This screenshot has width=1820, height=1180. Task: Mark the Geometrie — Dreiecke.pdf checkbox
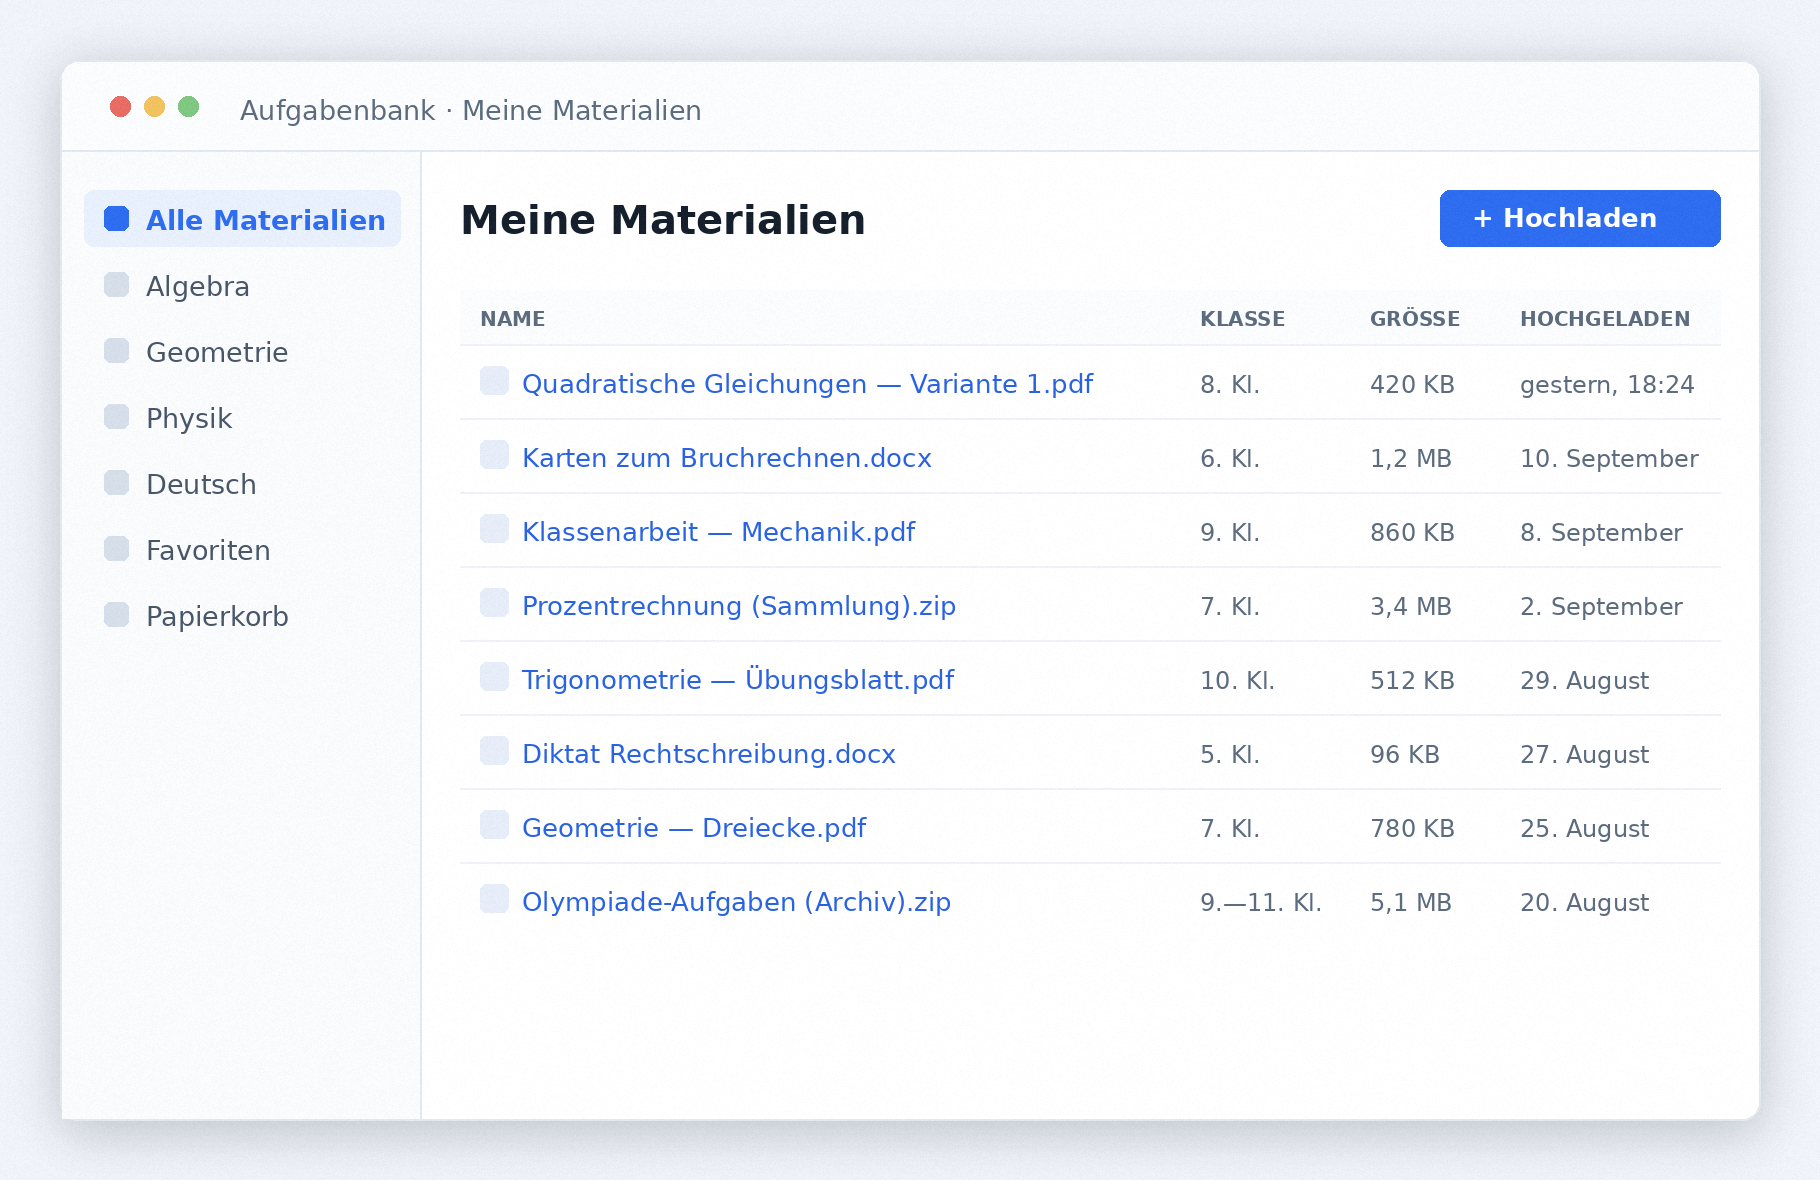point(494,825)
